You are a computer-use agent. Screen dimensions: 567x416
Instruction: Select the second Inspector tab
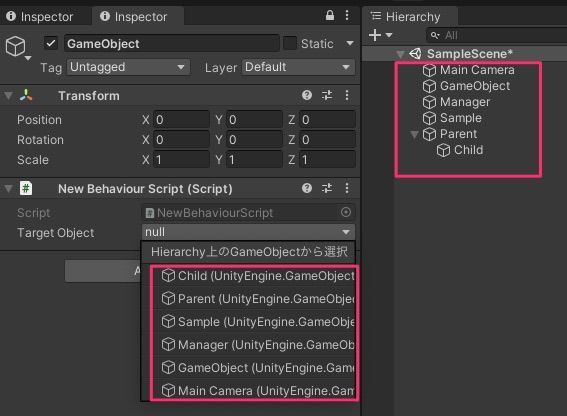[138, 17]
